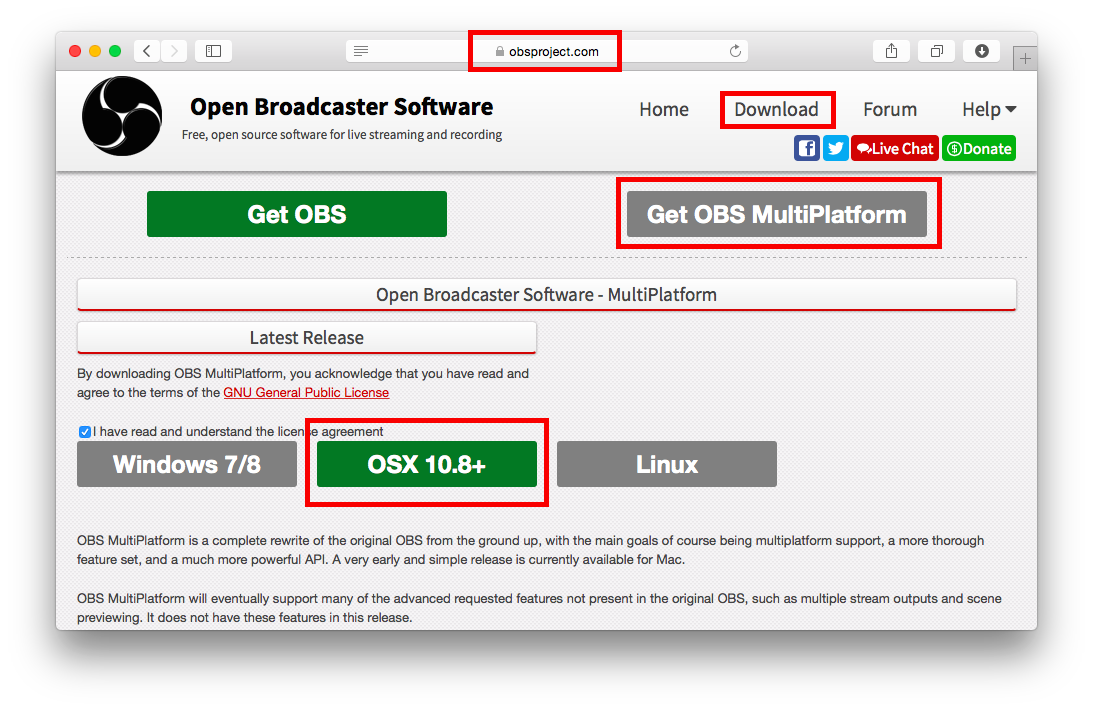Screen dimensions: 1093x710
Task: Download the Windows 7/8 build
Action: (x=187, y=464)
